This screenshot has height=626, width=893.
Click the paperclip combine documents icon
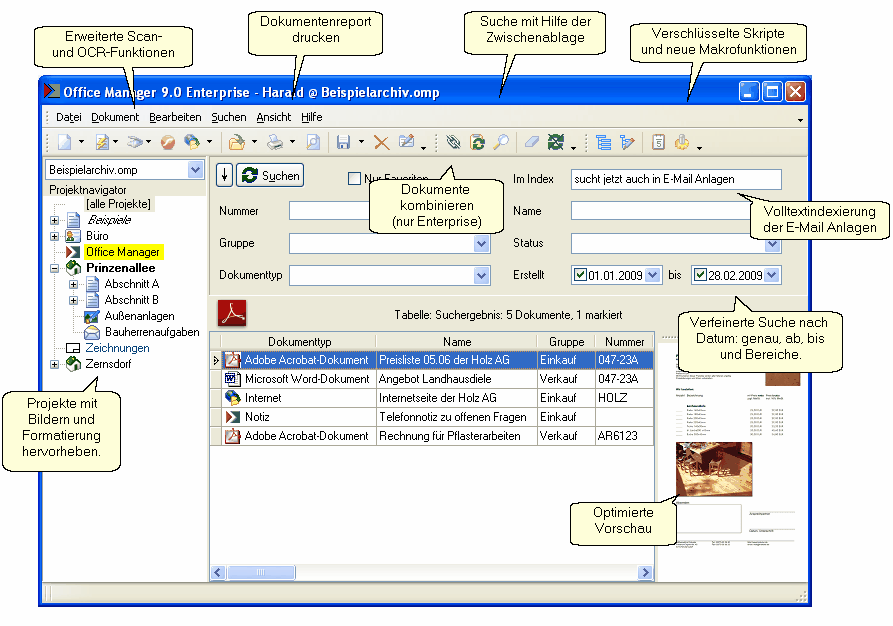[455, 143]
